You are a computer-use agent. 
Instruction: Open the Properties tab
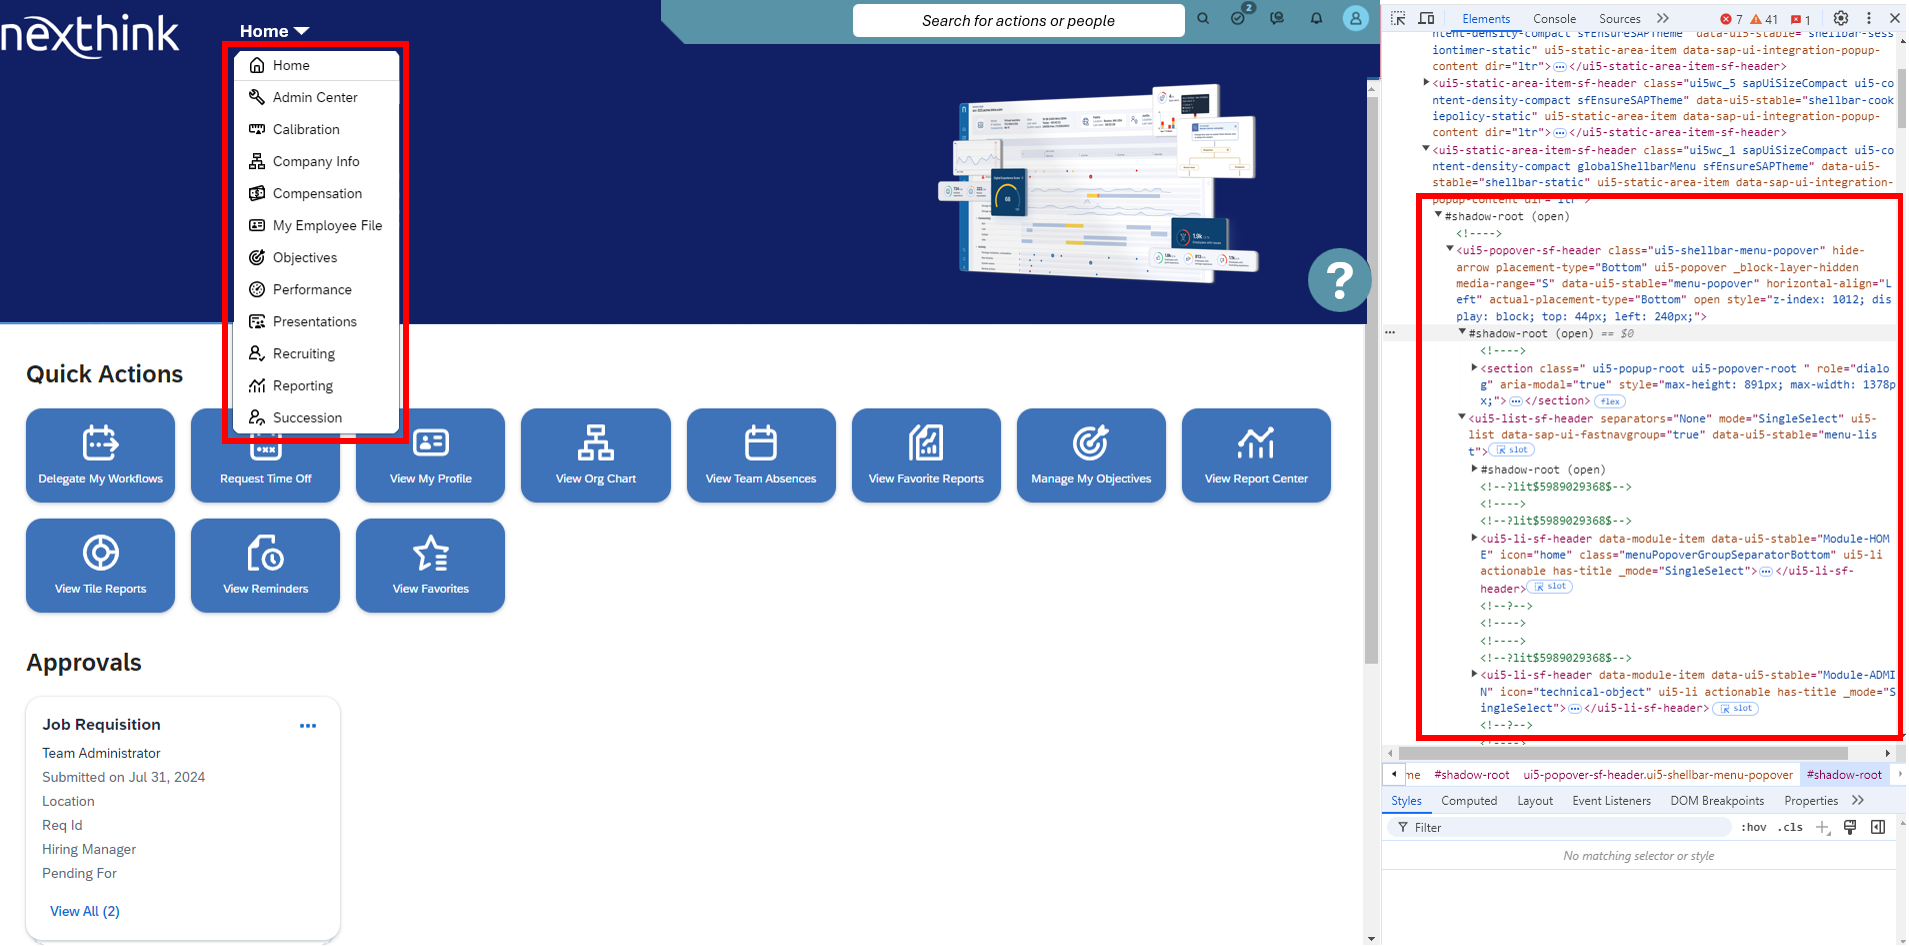click(x=1811, y=801)
